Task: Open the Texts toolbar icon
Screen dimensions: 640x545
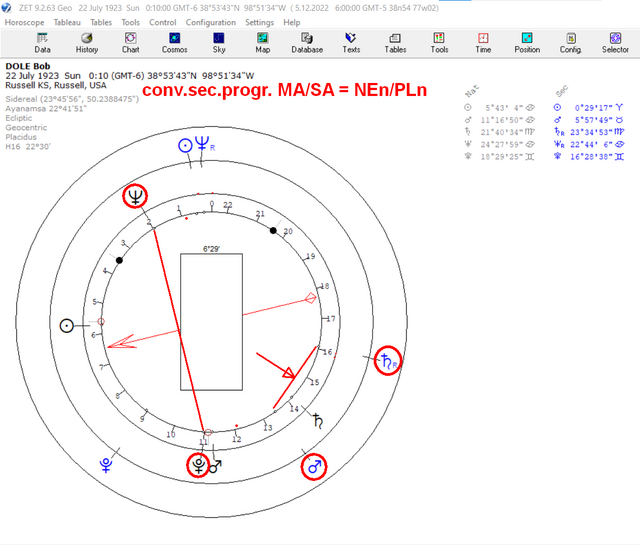Action: (x=351, y=43)
